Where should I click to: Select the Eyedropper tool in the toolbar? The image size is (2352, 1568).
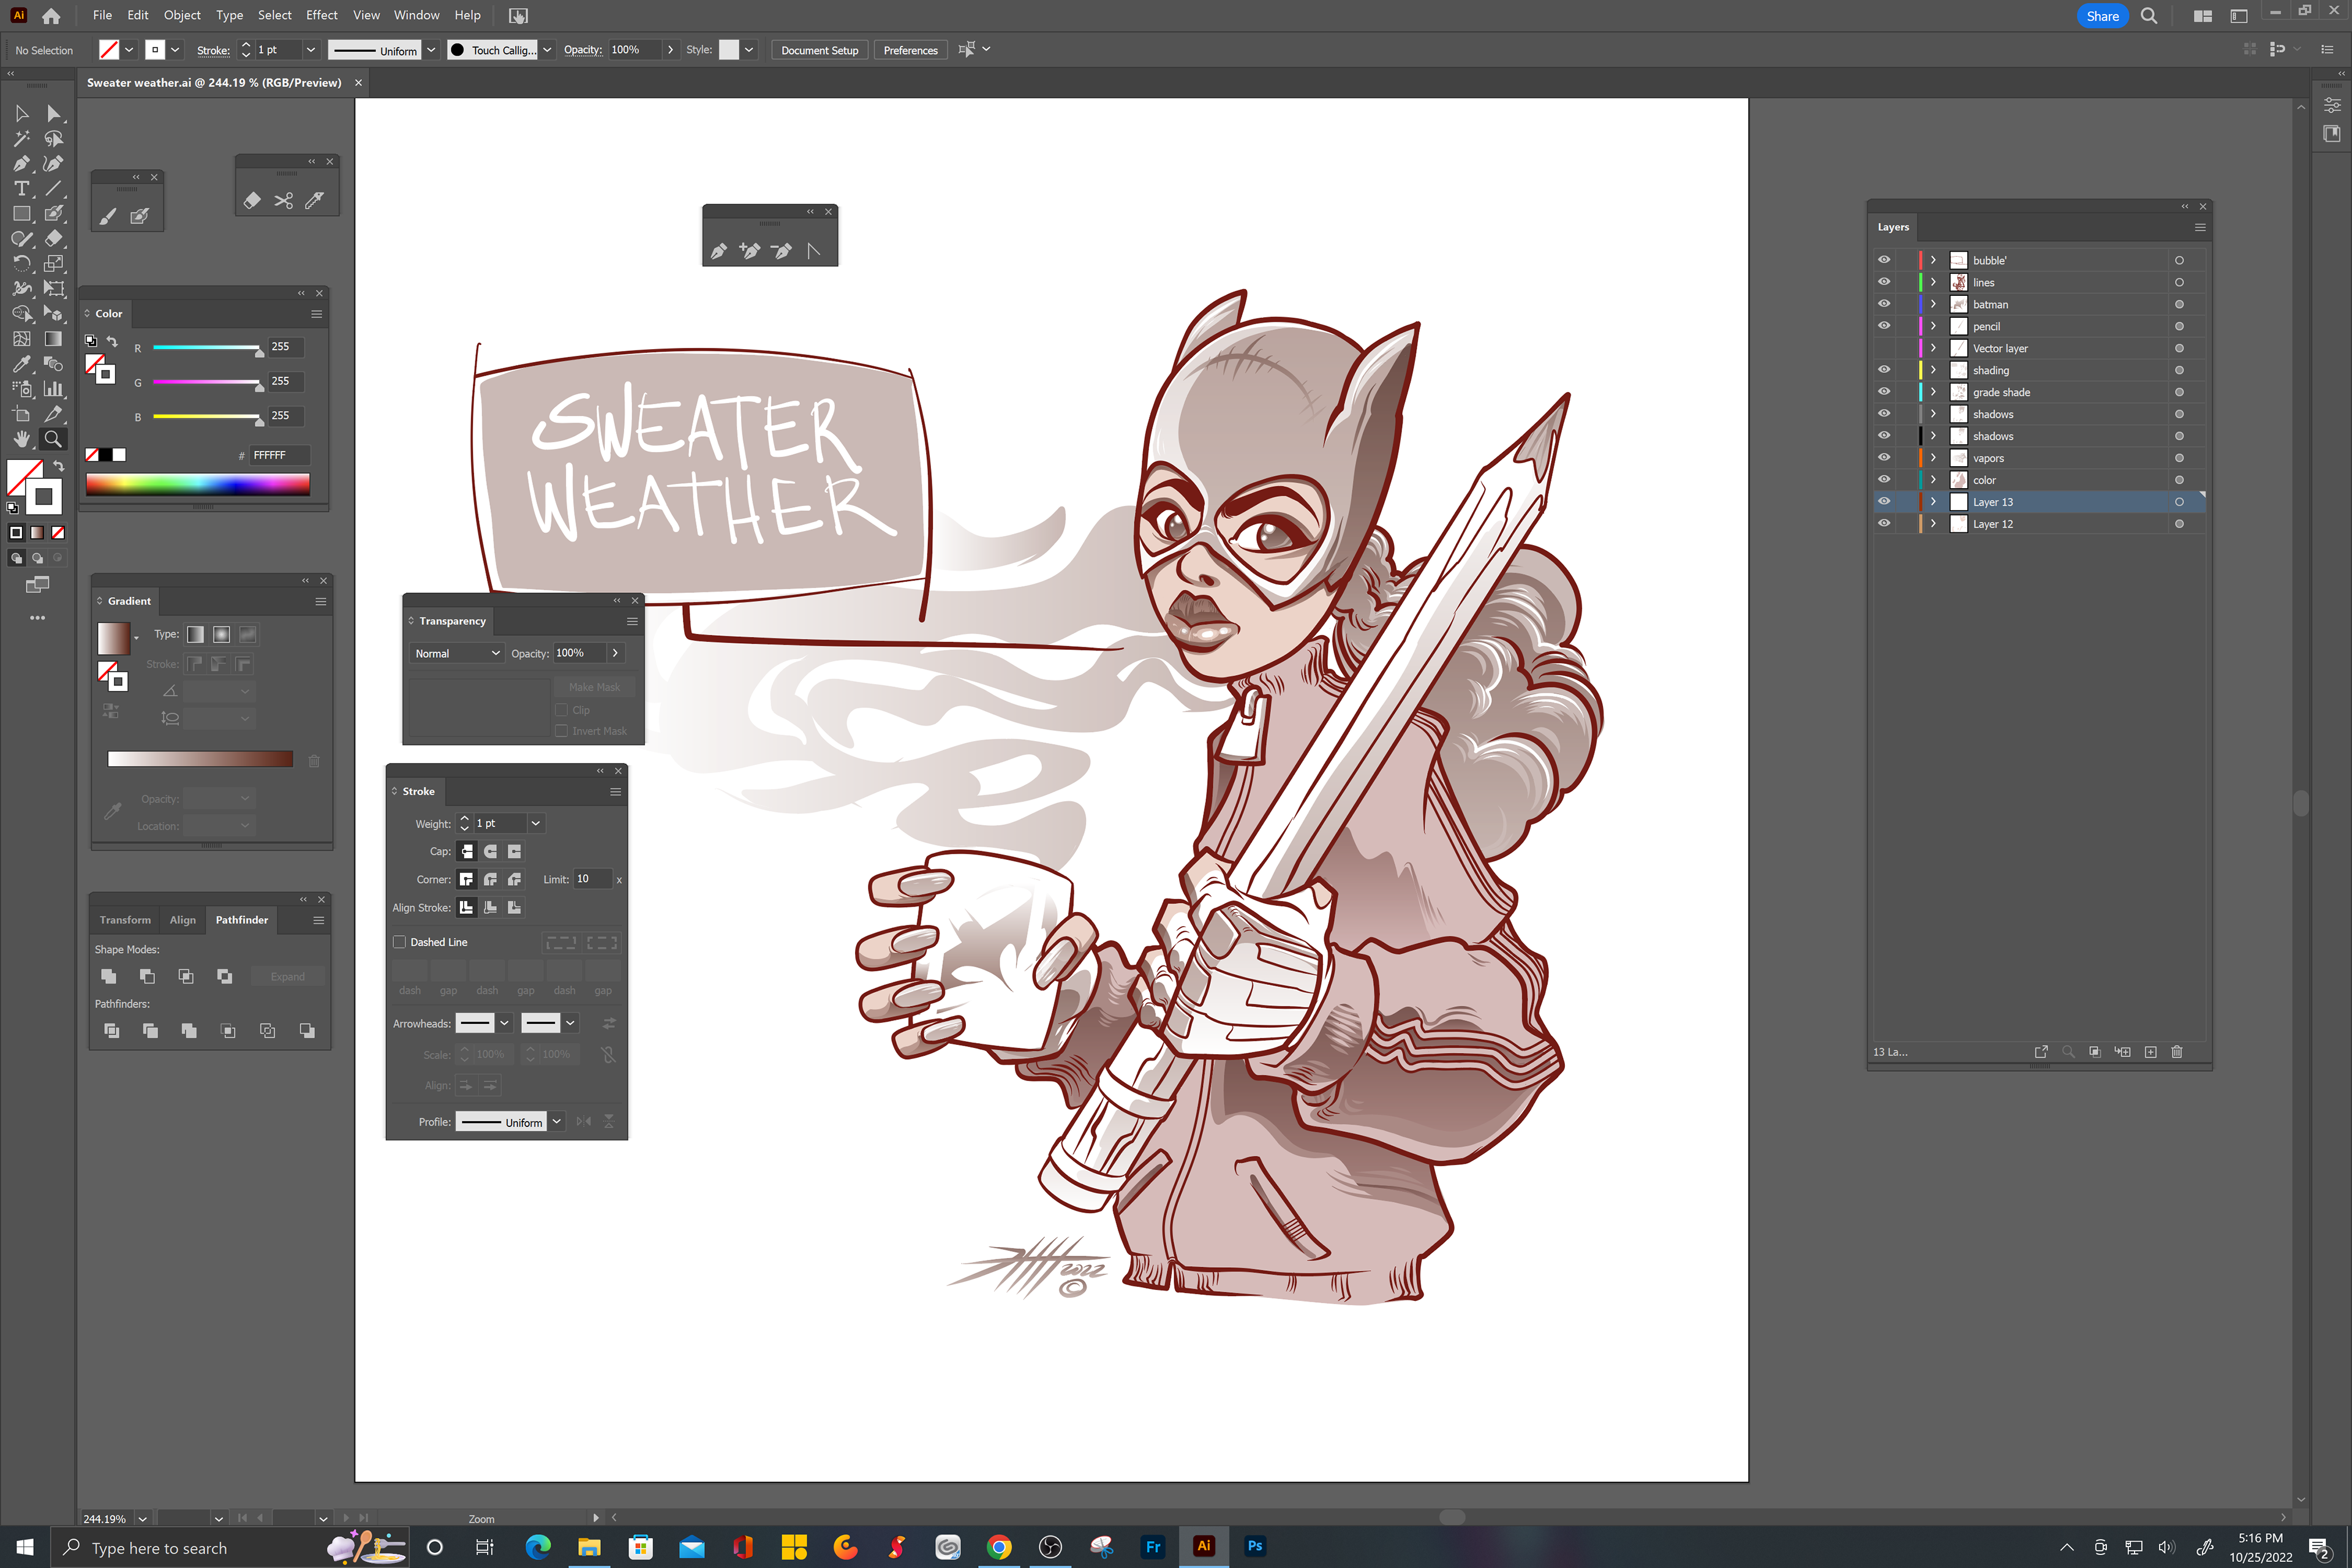pos(21,364)
